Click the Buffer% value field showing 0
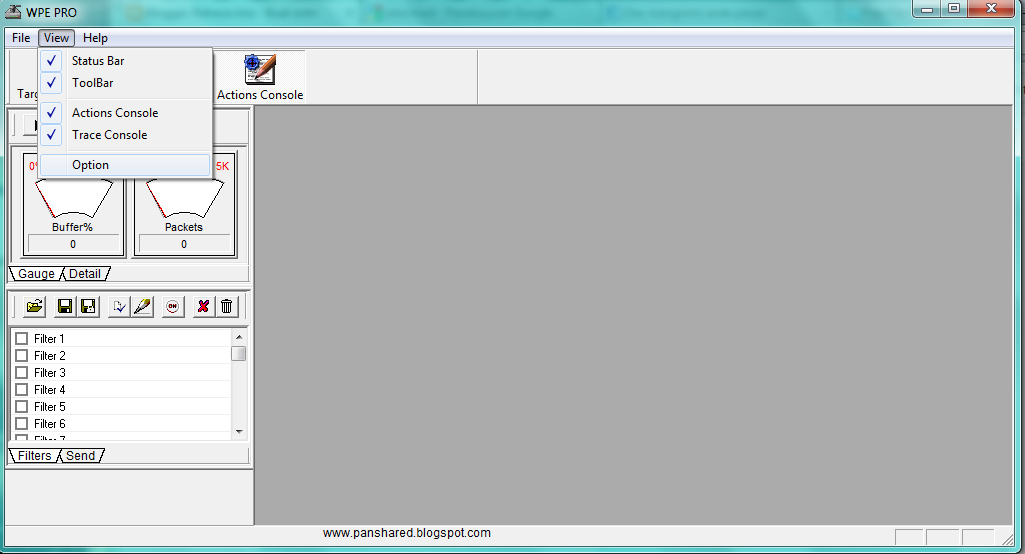Image resolution: width=1025 pixels, height=554 pixels. click(73, 244)
